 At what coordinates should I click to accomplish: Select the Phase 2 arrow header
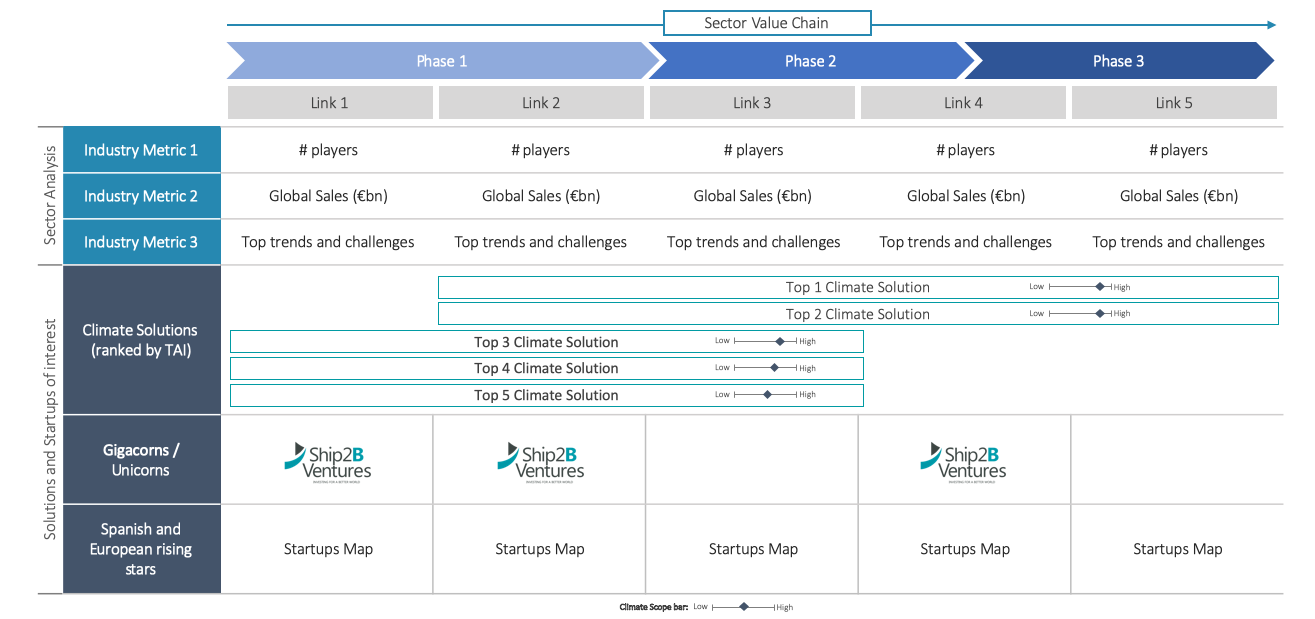coord(810,61)
